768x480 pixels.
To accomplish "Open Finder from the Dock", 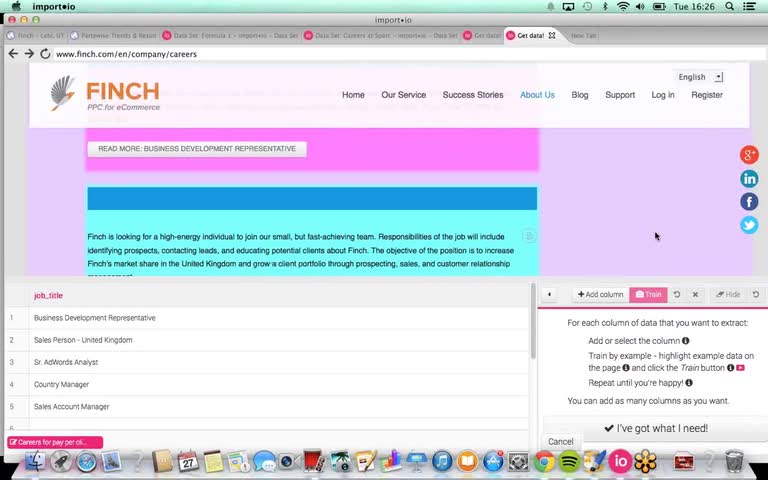I will pyautogui.click(x=35, y=461).
